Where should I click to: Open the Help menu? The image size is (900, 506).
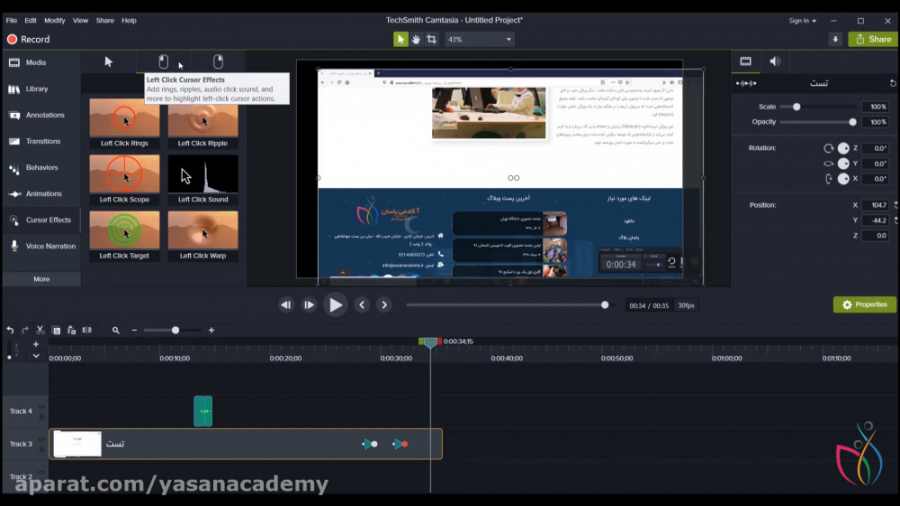(129, 20)
